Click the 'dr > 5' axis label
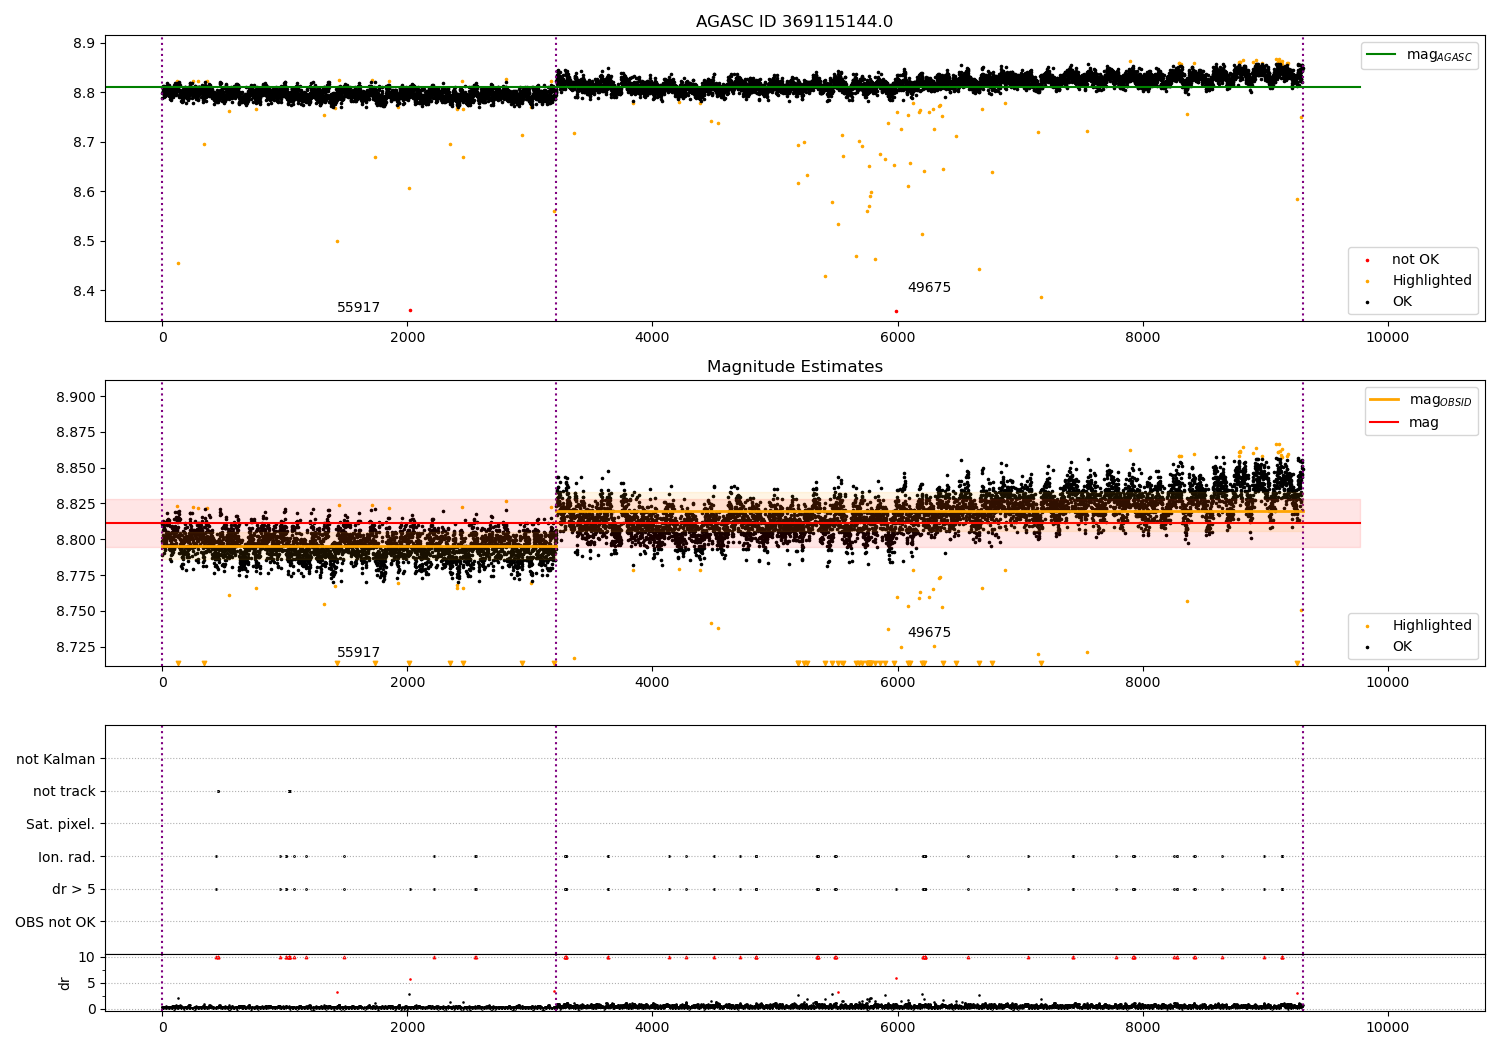The image size is (1500, 1050). 74,889
